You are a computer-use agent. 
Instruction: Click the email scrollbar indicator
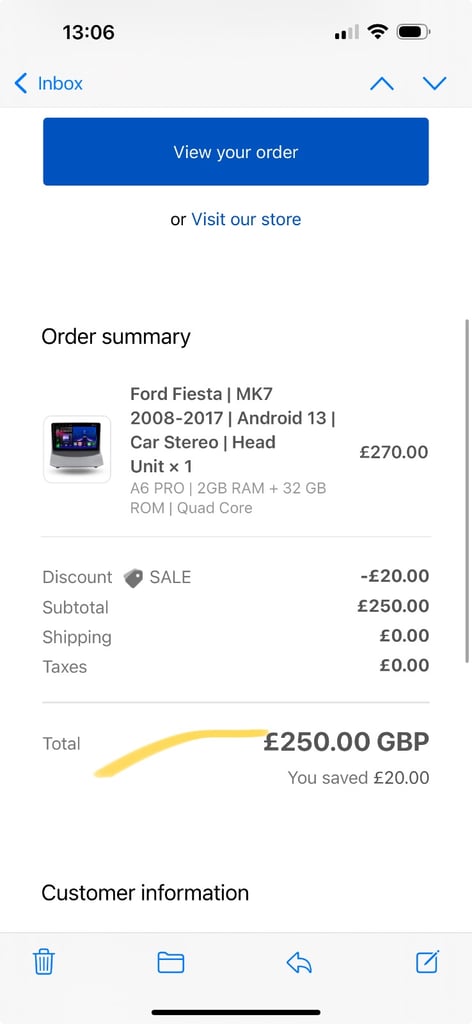tap(467, 490)
